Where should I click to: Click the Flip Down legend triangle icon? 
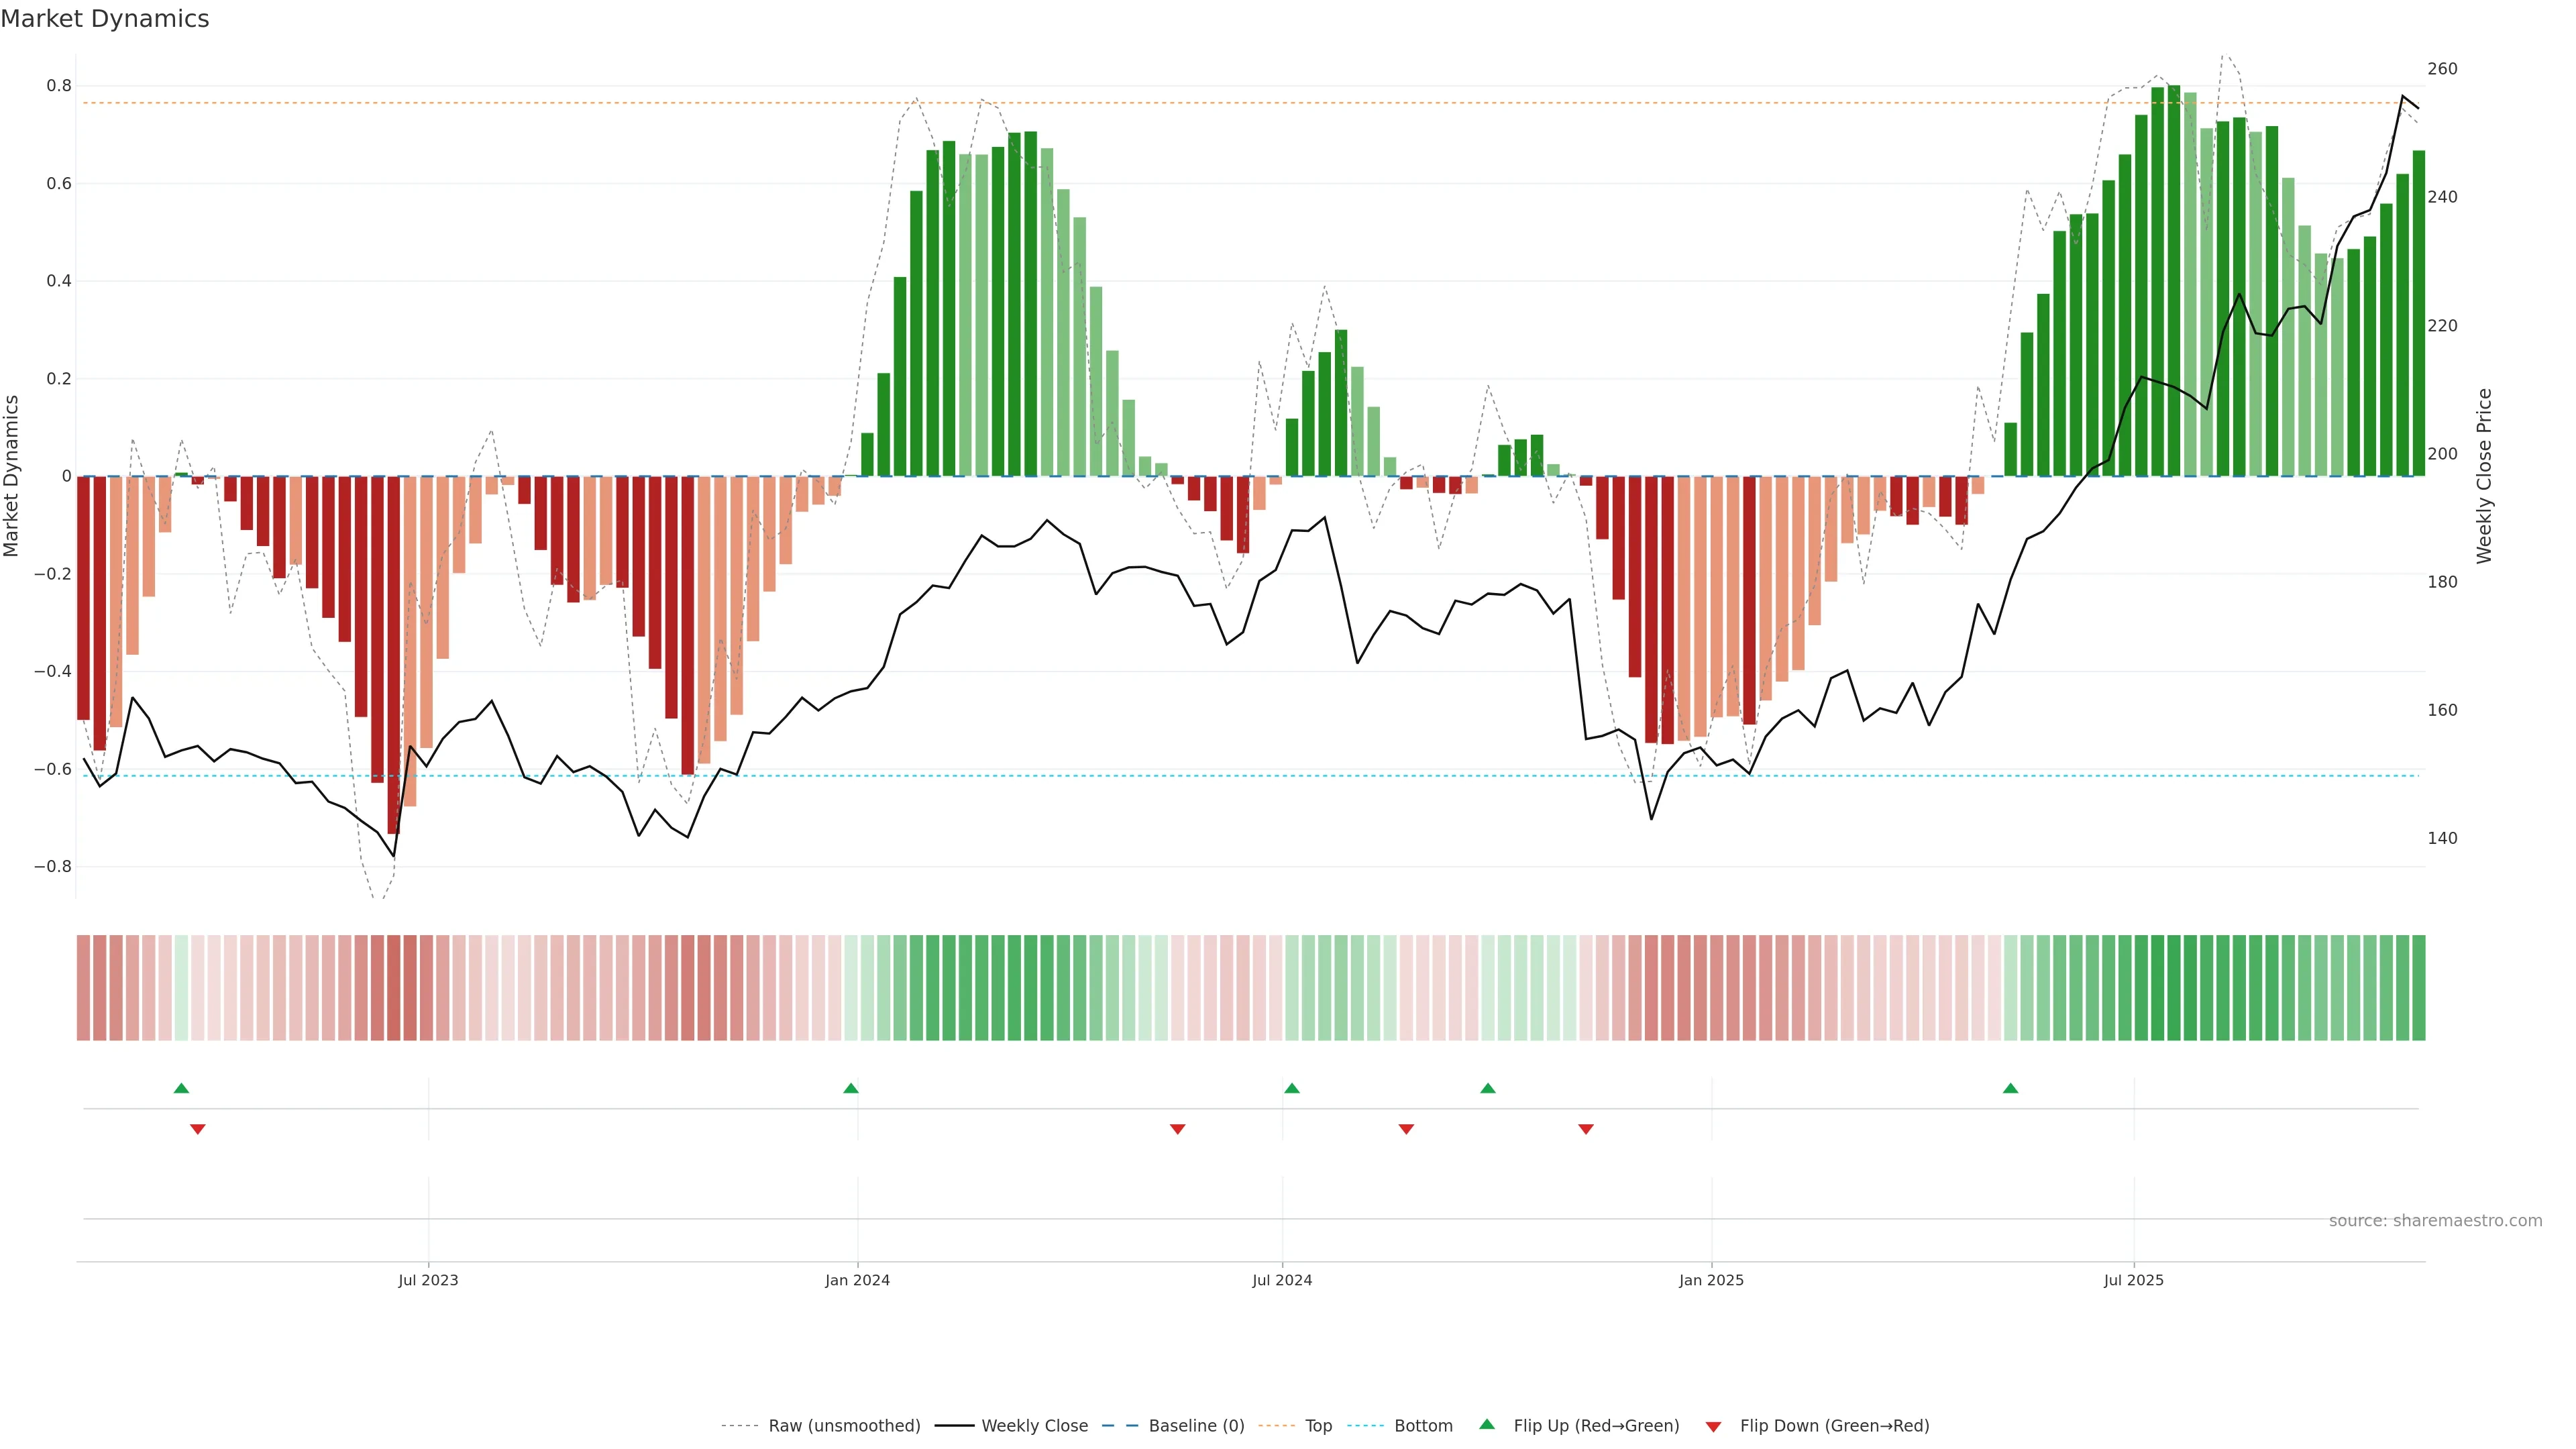click(x=1713, y=1427)
